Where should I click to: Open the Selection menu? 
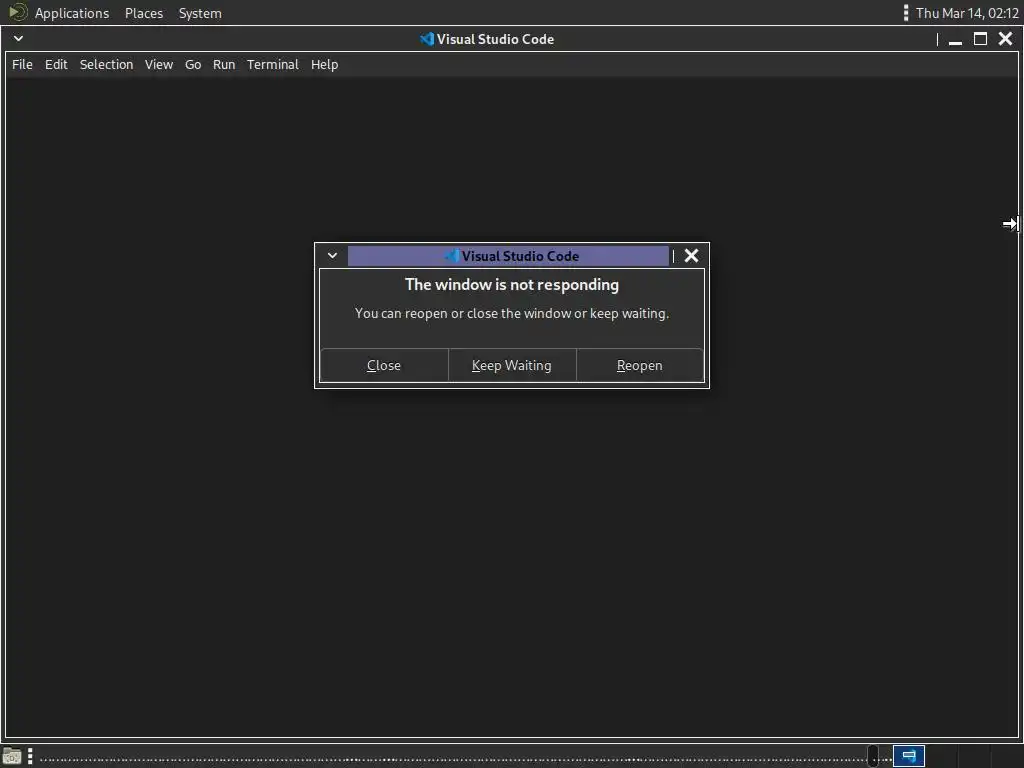point(106,65)
